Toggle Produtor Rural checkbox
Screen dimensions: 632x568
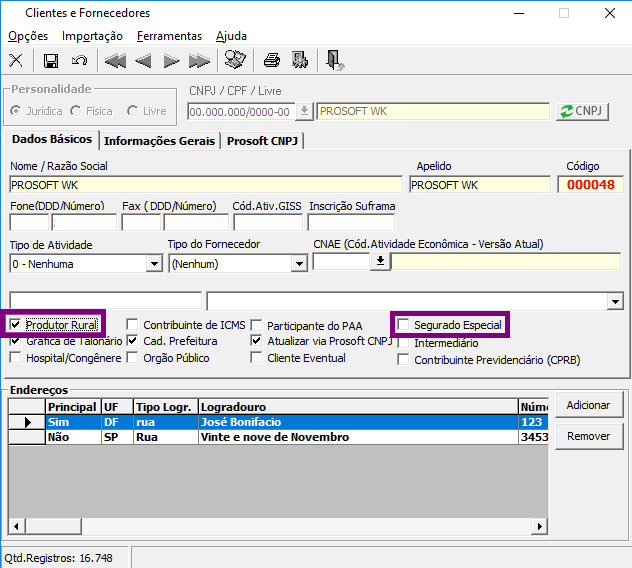(15, 325)
